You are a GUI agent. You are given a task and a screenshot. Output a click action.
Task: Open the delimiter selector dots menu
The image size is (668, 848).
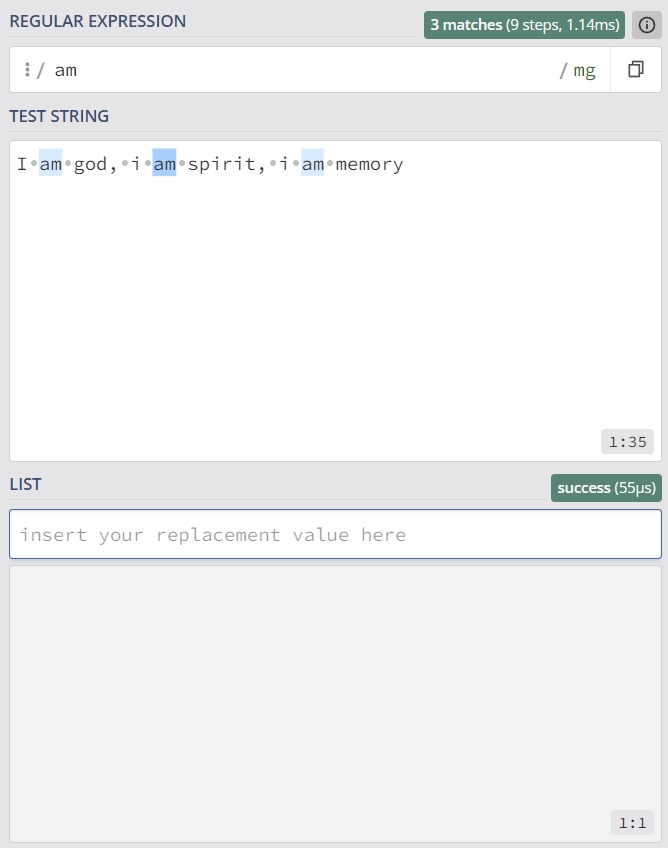[x=27, y=70]
